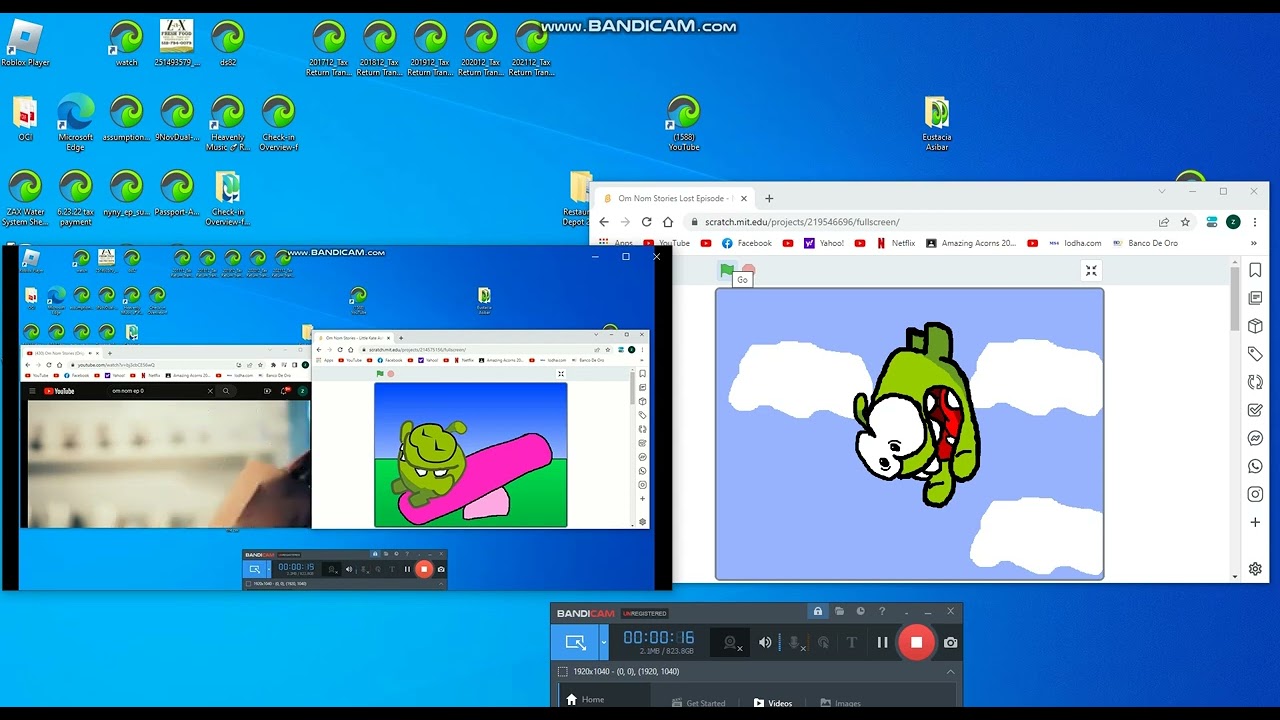Open Roblox Player desktop shortcut
1280x720 pixels.
point(25,42)
